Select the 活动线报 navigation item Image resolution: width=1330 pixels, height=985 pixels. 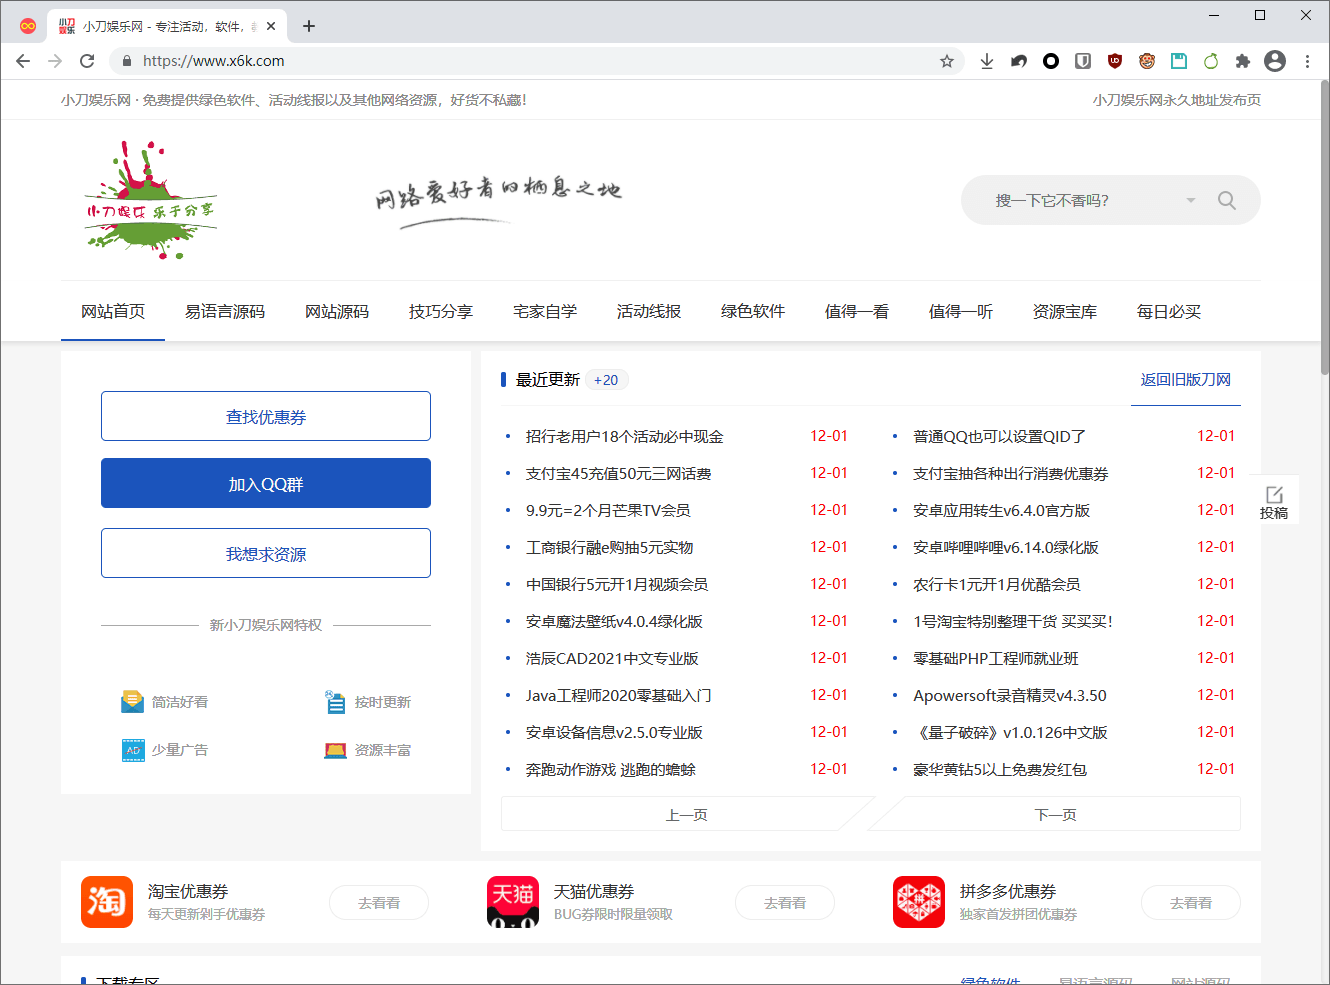(649, 311)
